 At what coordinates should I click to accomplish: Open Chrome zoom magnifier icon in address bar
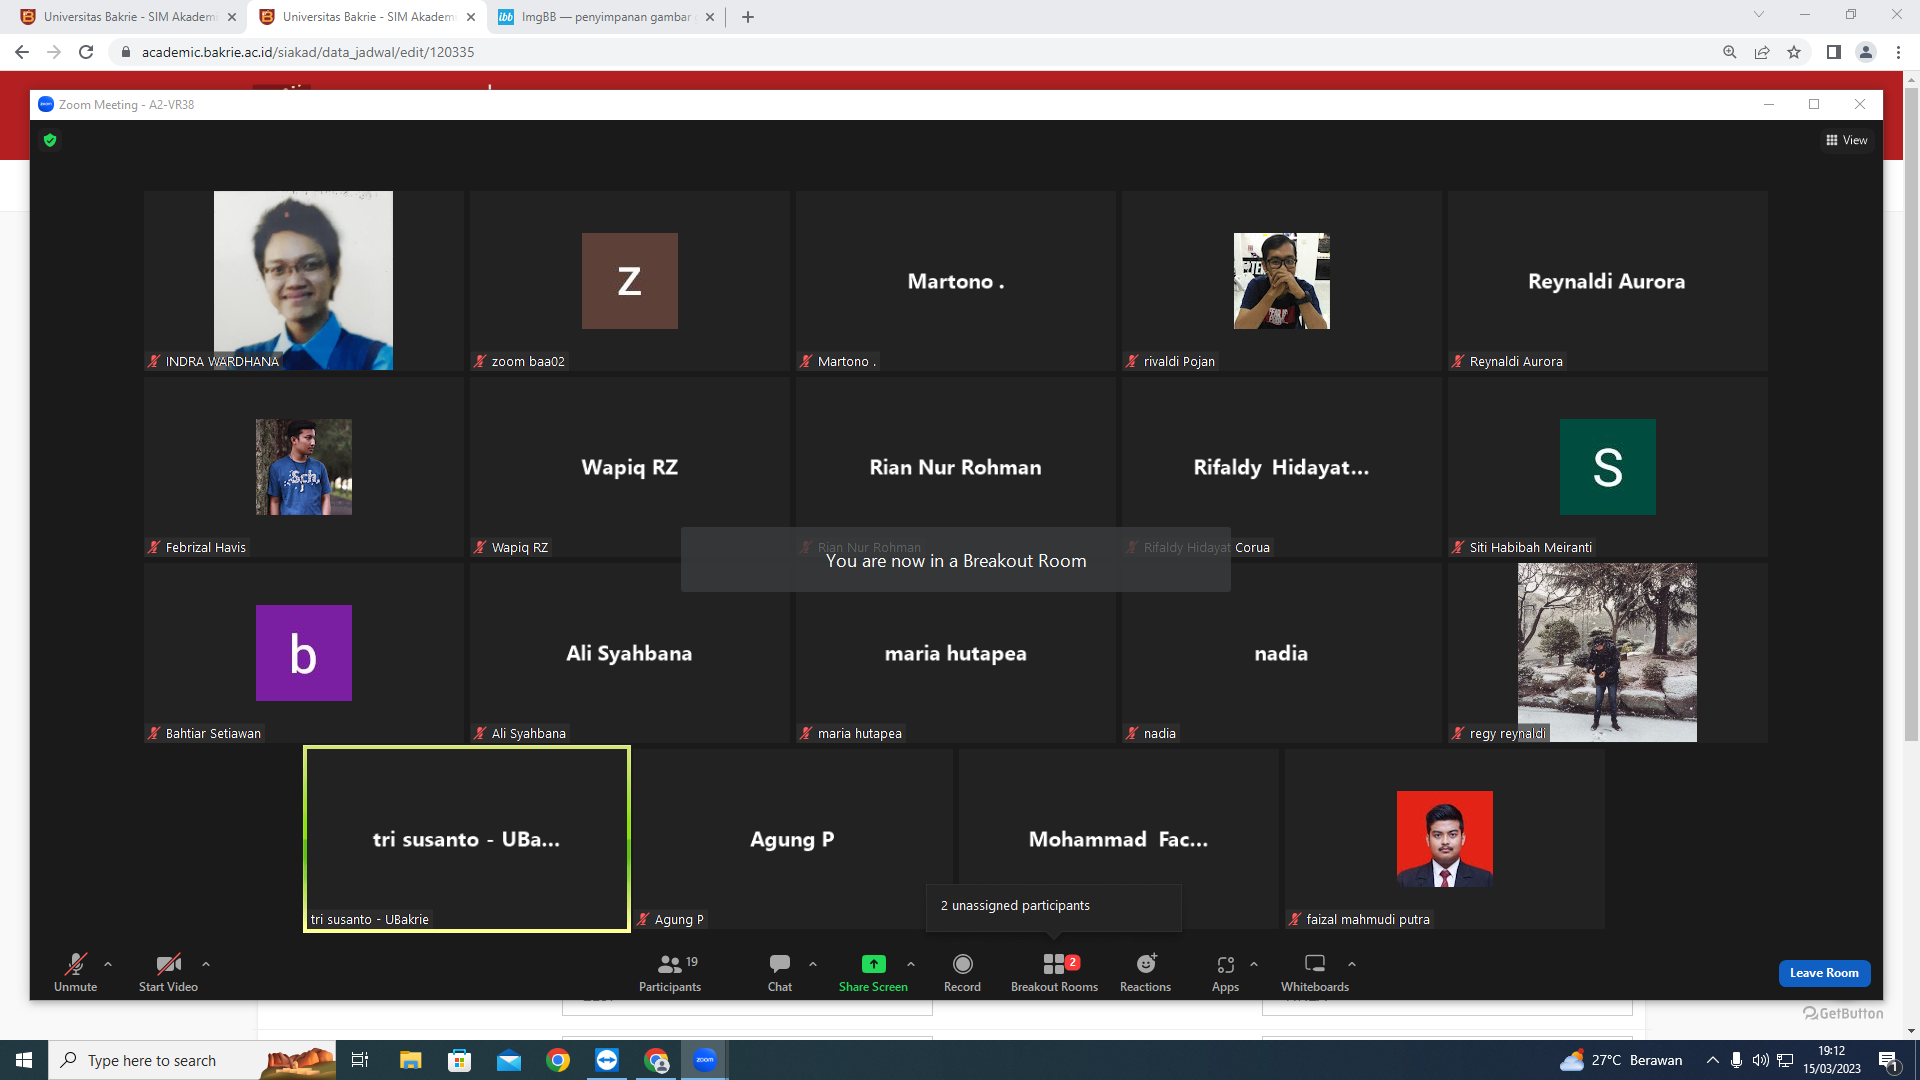[1730, 52]
